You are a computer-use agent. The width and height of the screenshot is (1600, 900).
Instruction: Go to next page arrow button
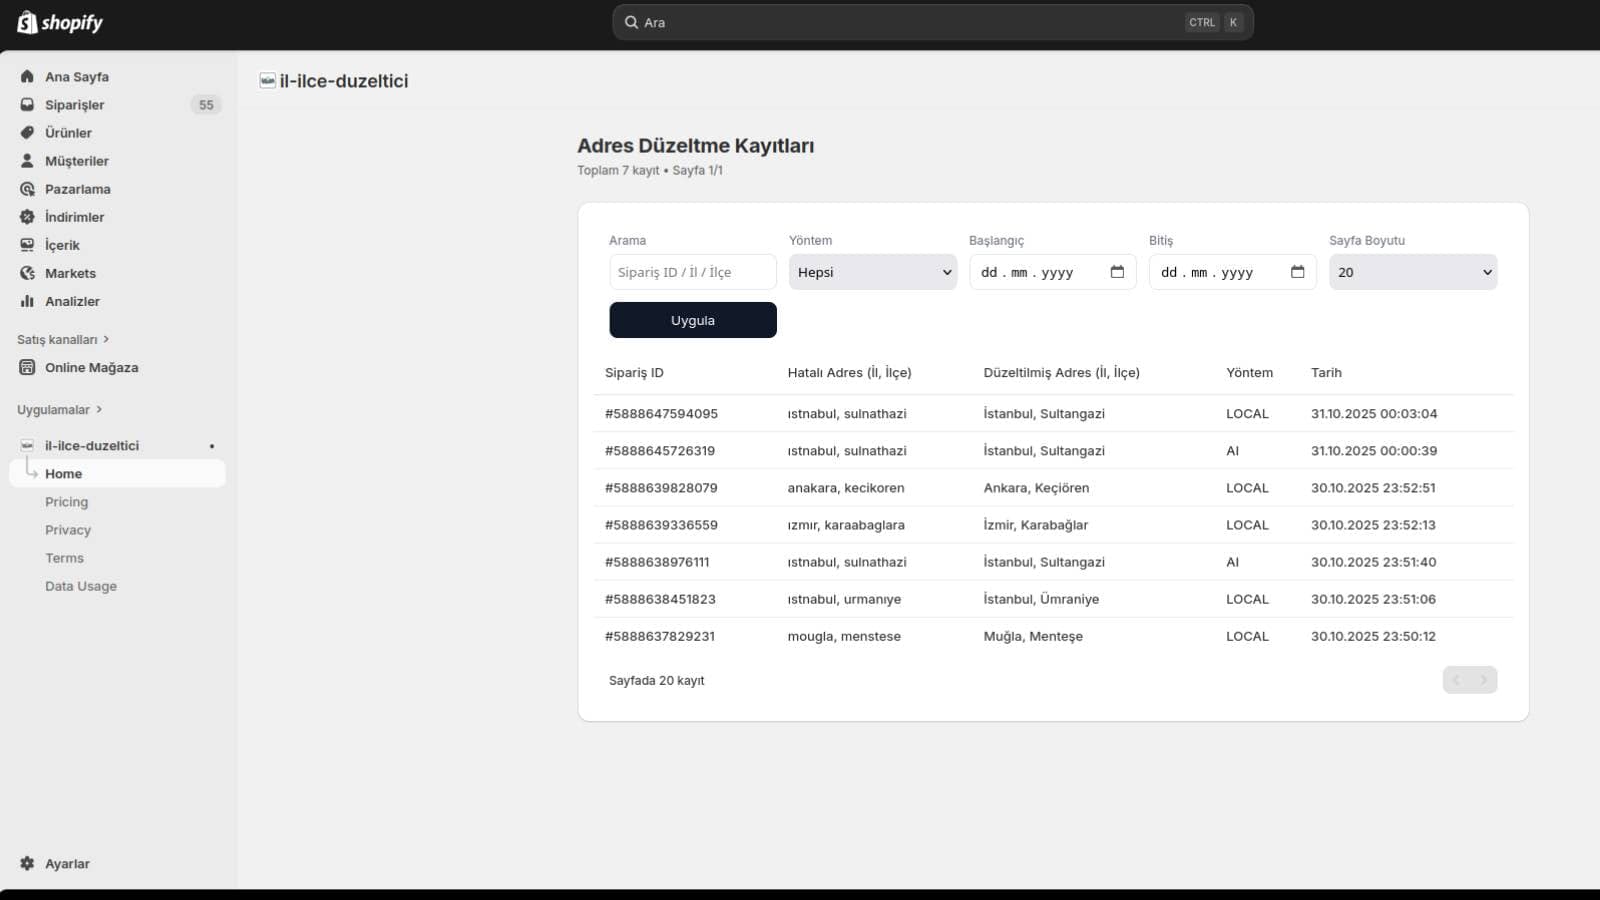tap(1484, 680)
